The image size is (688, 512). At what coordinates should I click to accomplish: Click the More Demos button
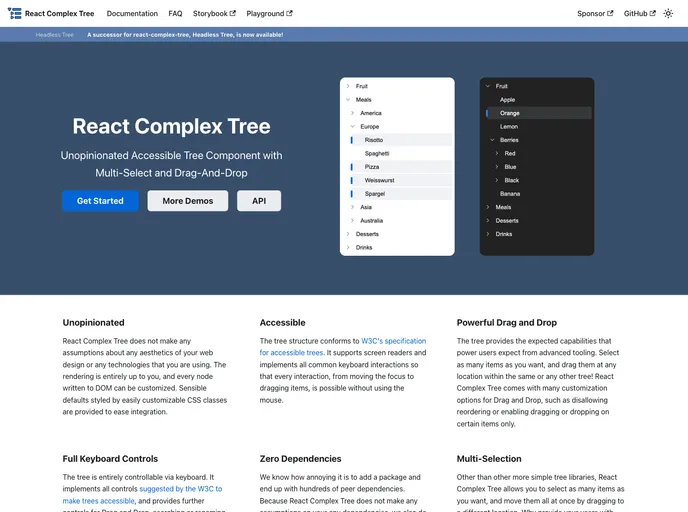188,201
